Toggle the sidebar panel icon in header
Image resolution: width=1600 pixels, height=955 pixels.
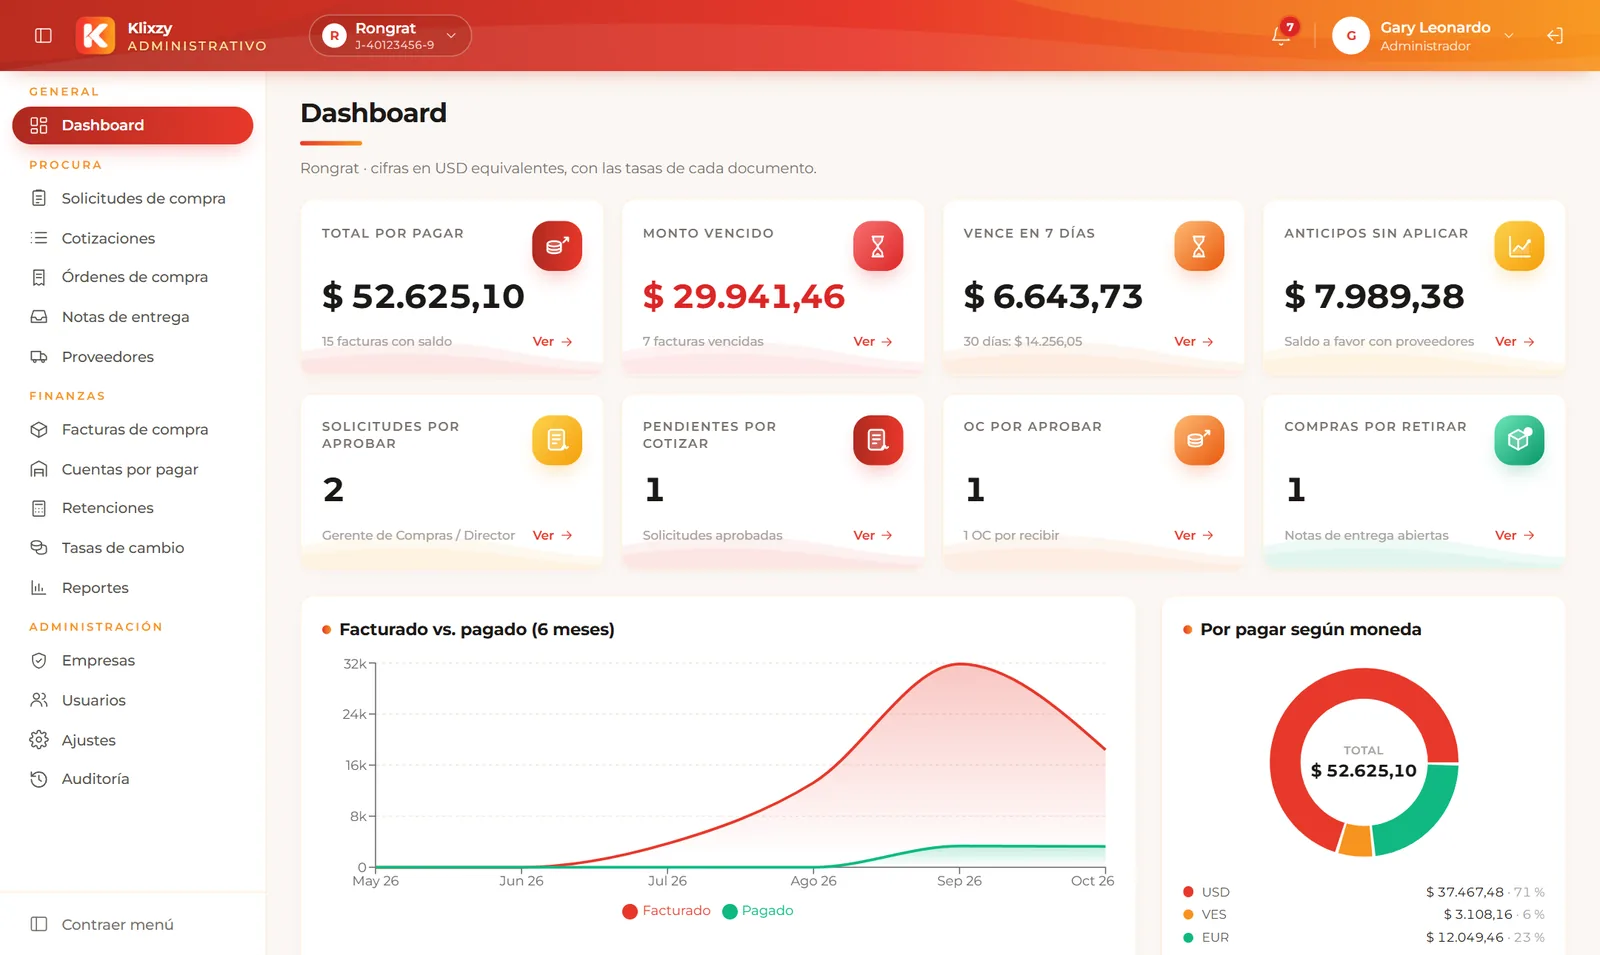(x=43, y=35)
